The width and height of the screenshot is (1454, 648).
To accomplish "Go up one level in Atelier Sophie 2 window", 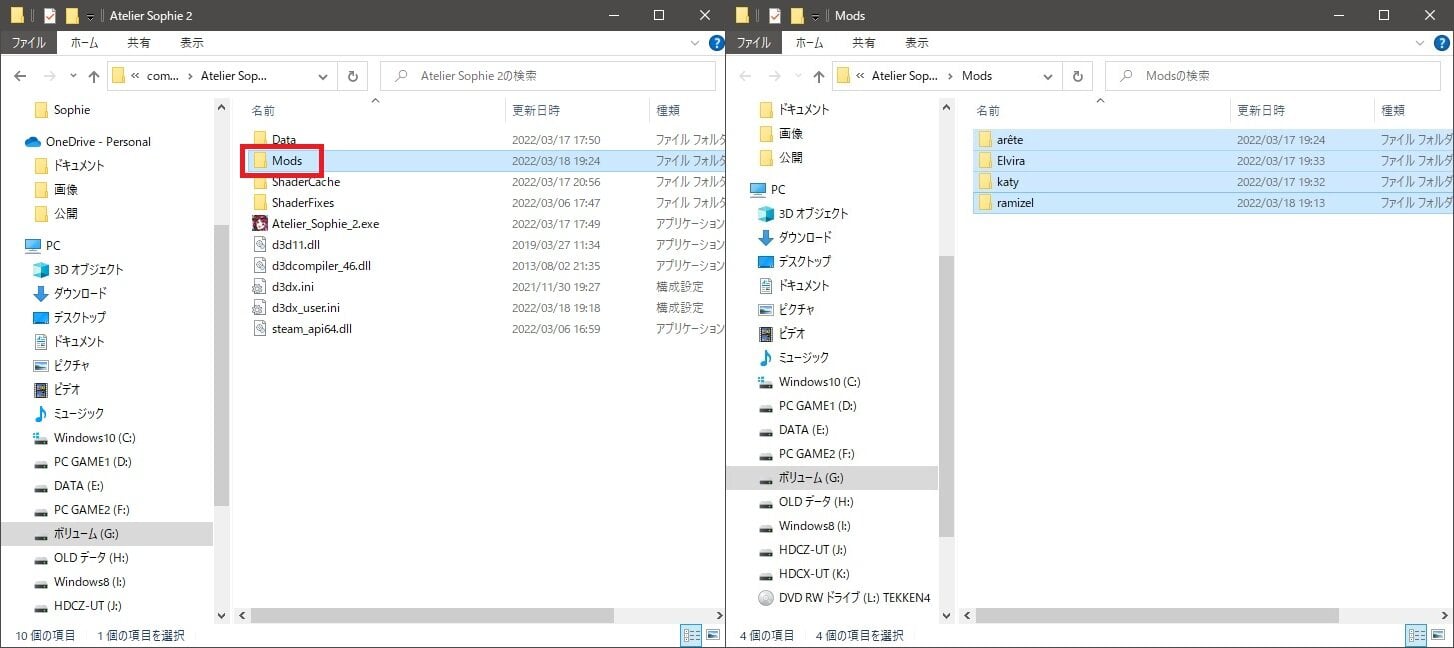I will click(x=94, y=76).
